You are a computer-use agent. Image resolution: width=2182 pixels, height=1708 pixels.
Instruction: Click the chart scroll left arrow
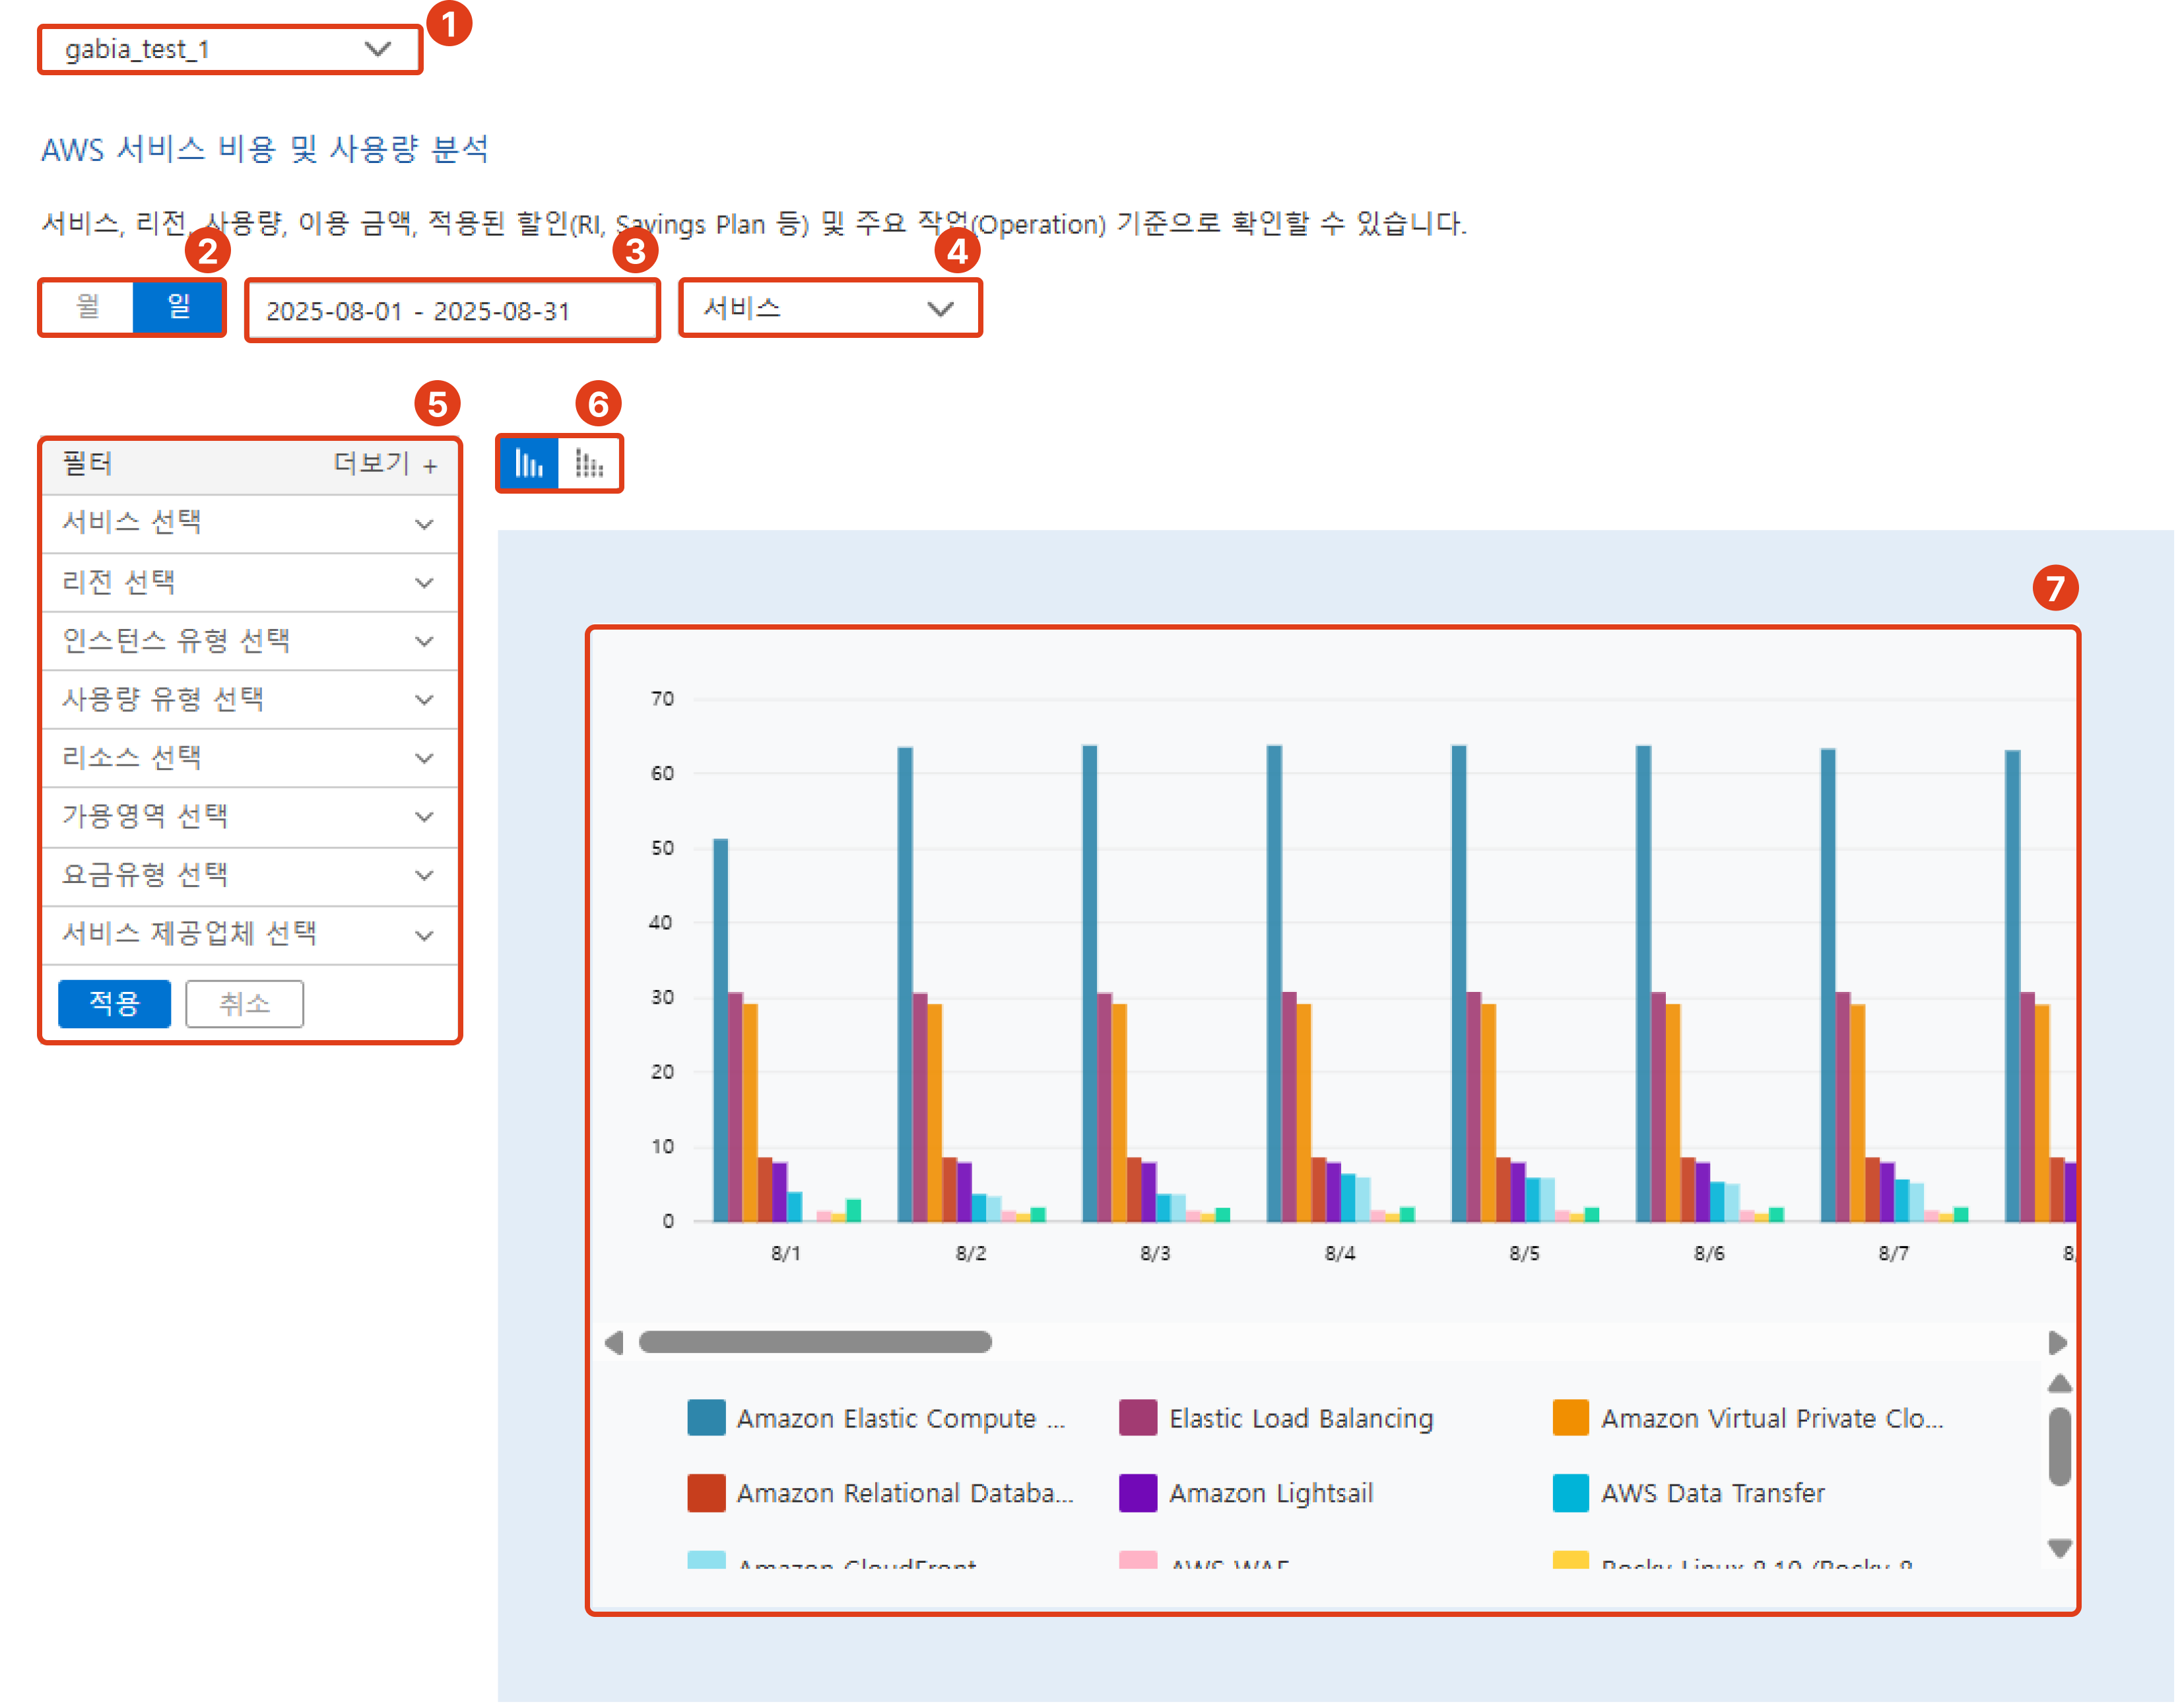point(614,1342)
